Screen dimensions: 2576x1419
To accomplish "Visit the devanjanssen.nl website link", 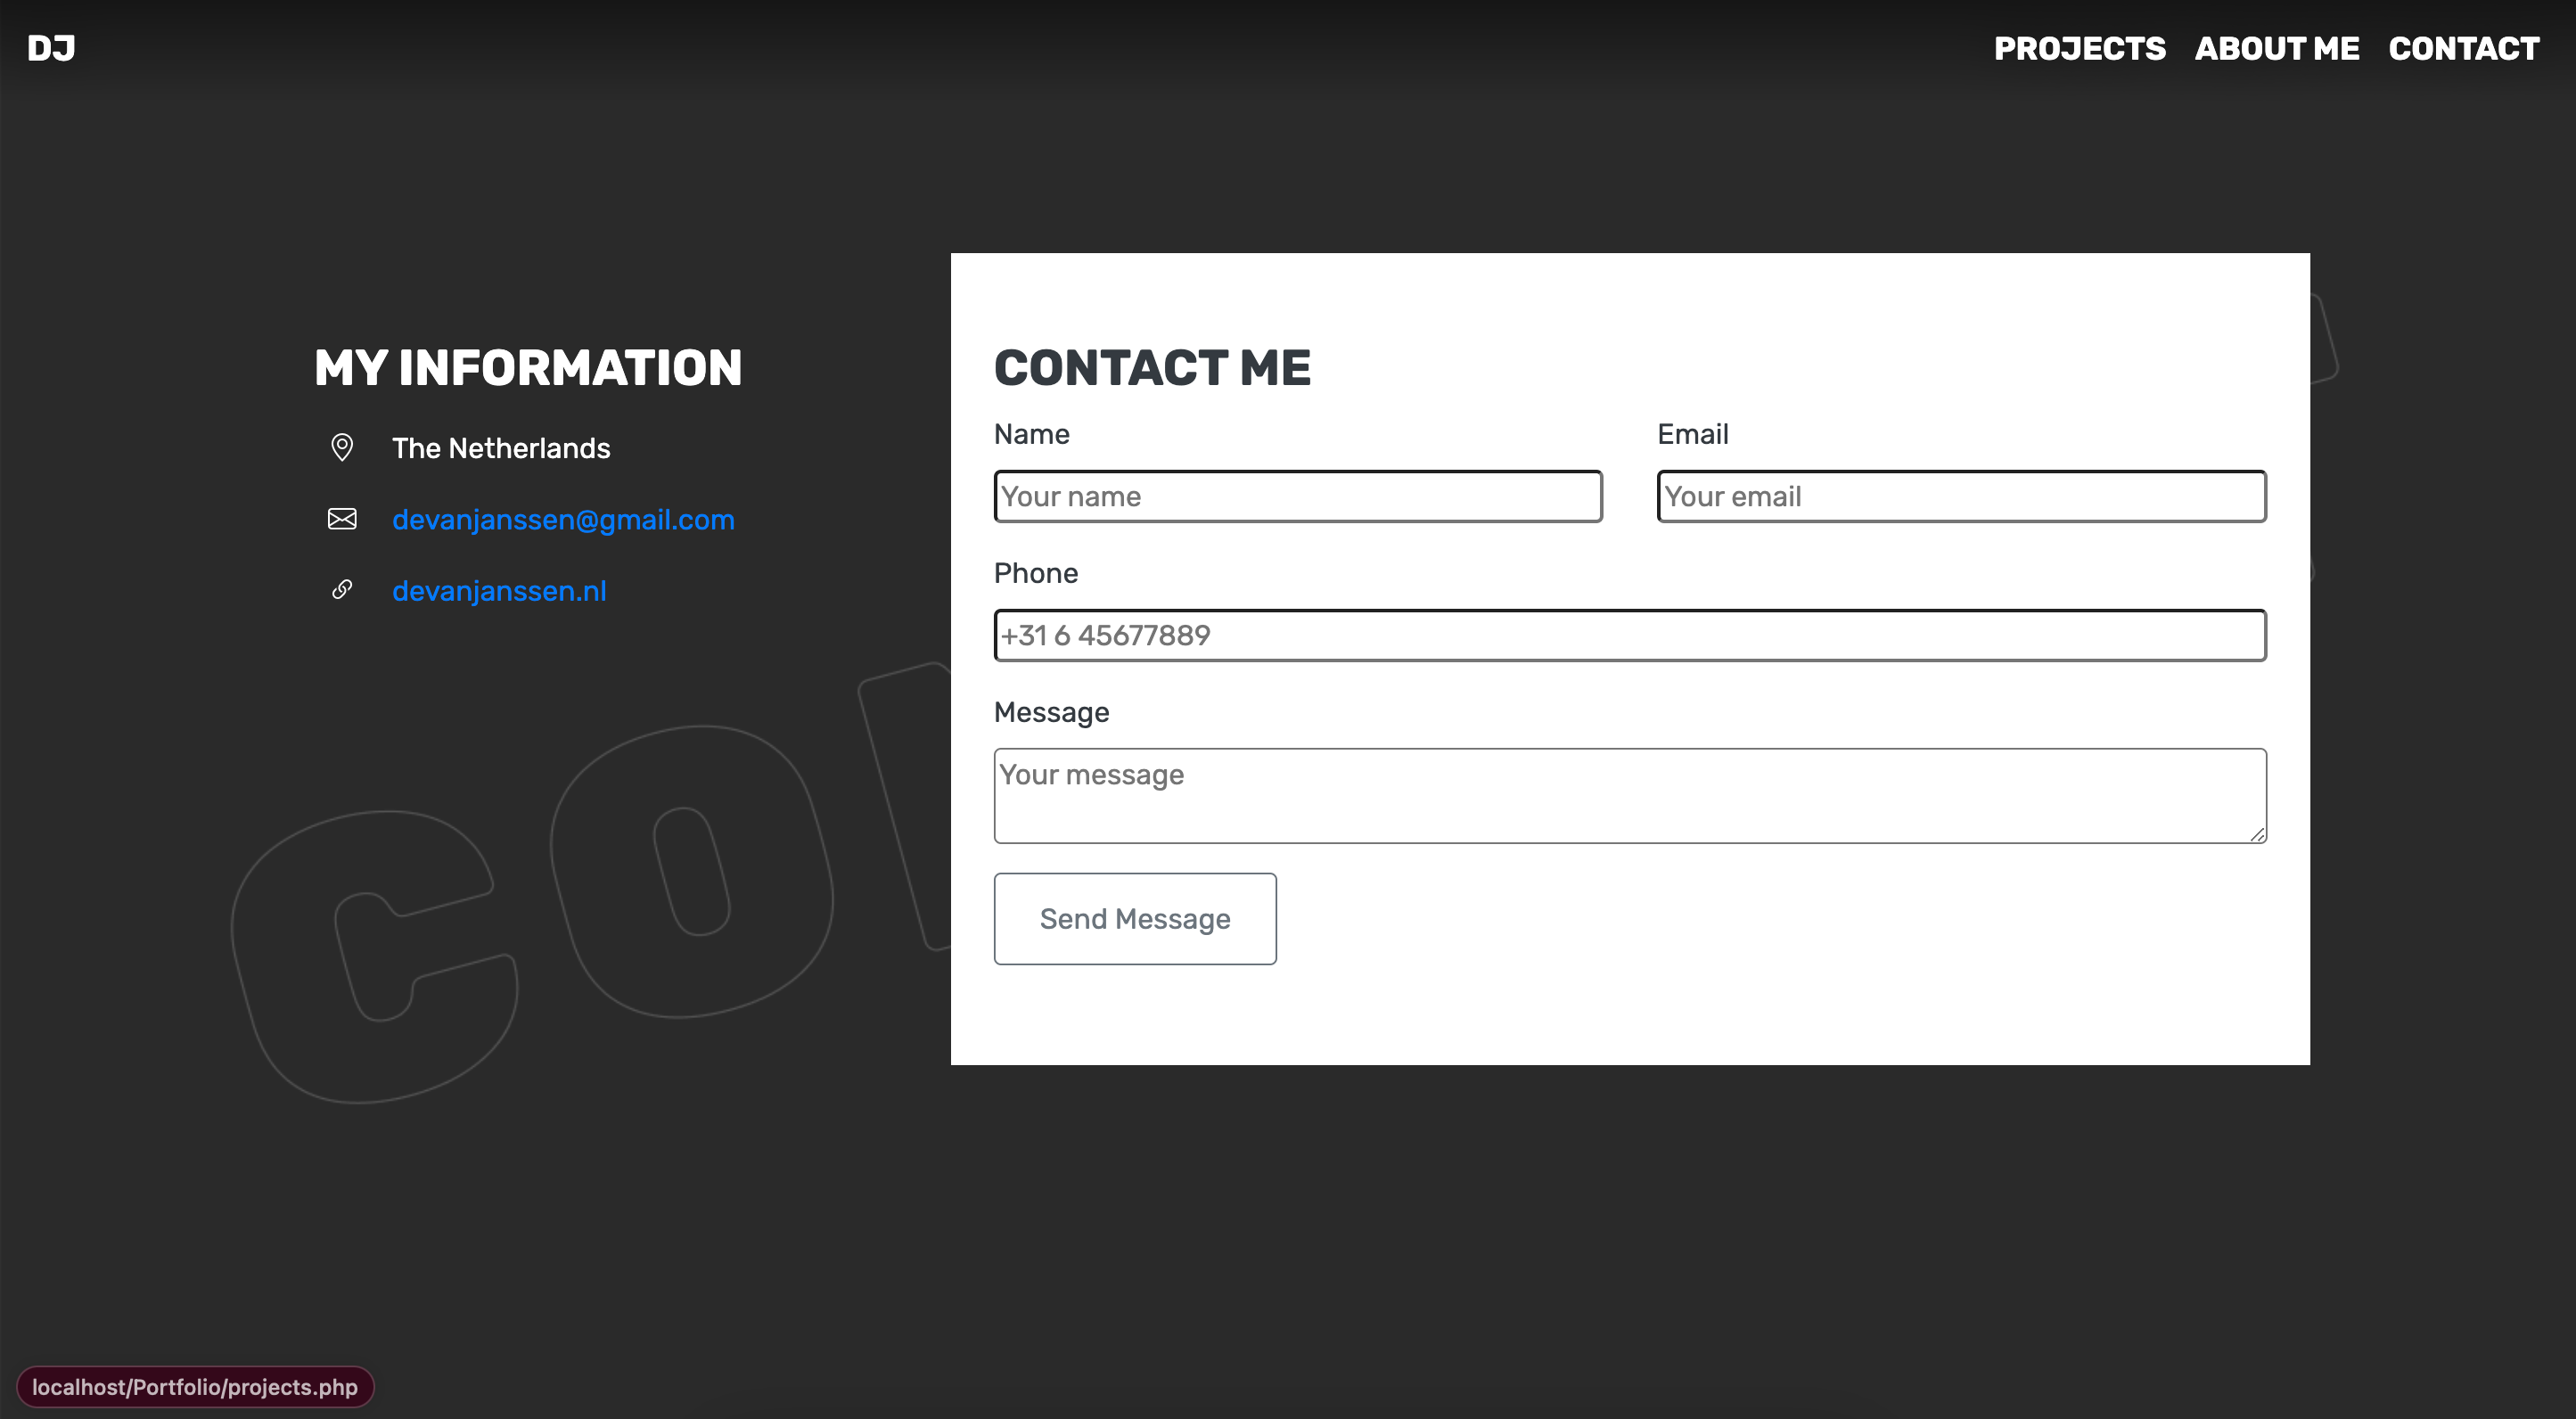I will (x=499, y=590).
